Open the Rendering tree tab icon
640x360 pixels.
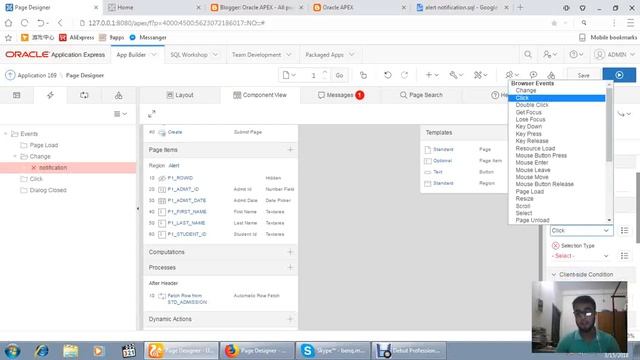16,95
